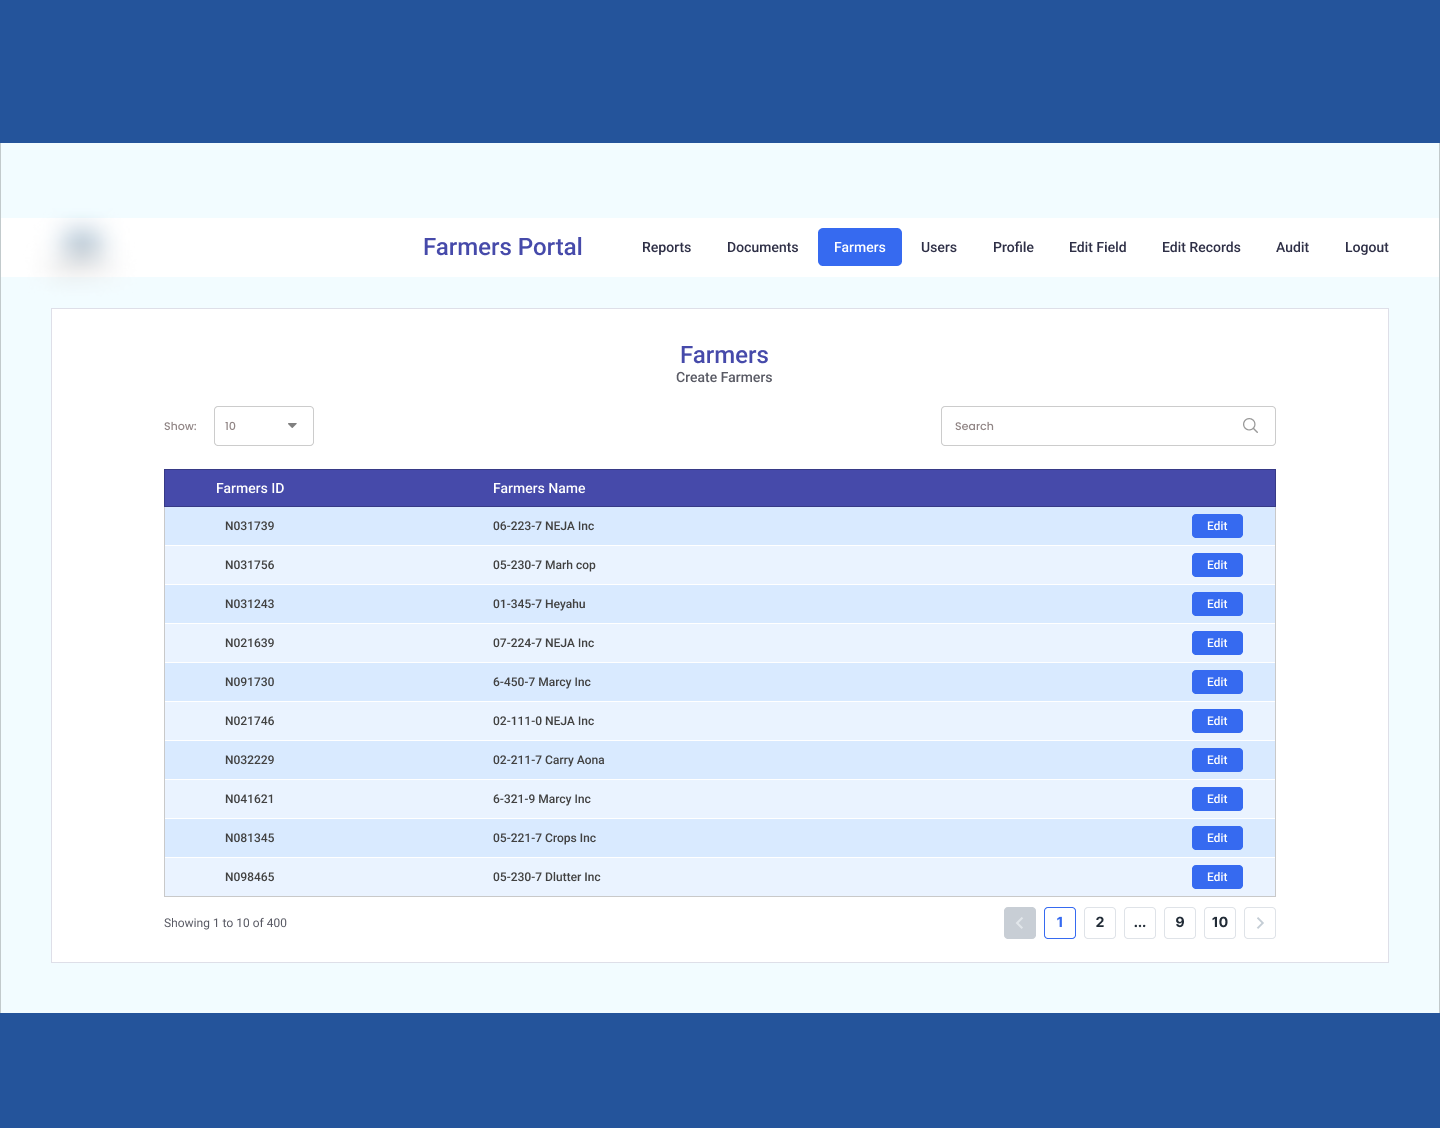1440x1128 pixels.
Task: Select farmer ID N031739
Action: [x=249, y=526]
